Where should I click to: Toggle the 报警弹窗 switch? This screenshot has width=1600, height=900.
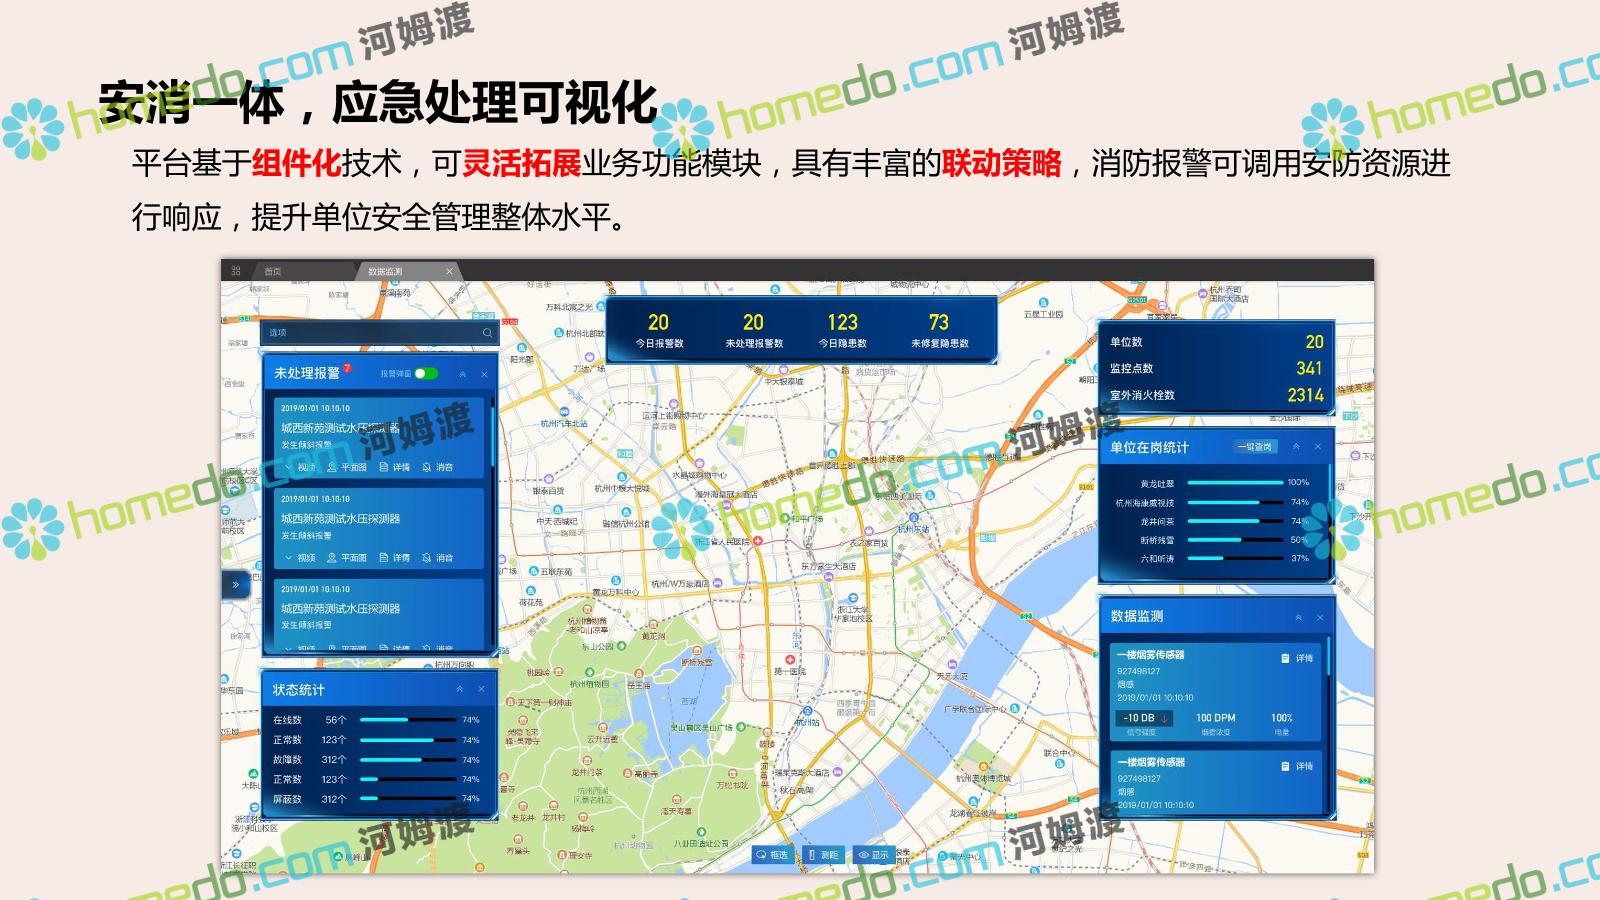[427, 373]
